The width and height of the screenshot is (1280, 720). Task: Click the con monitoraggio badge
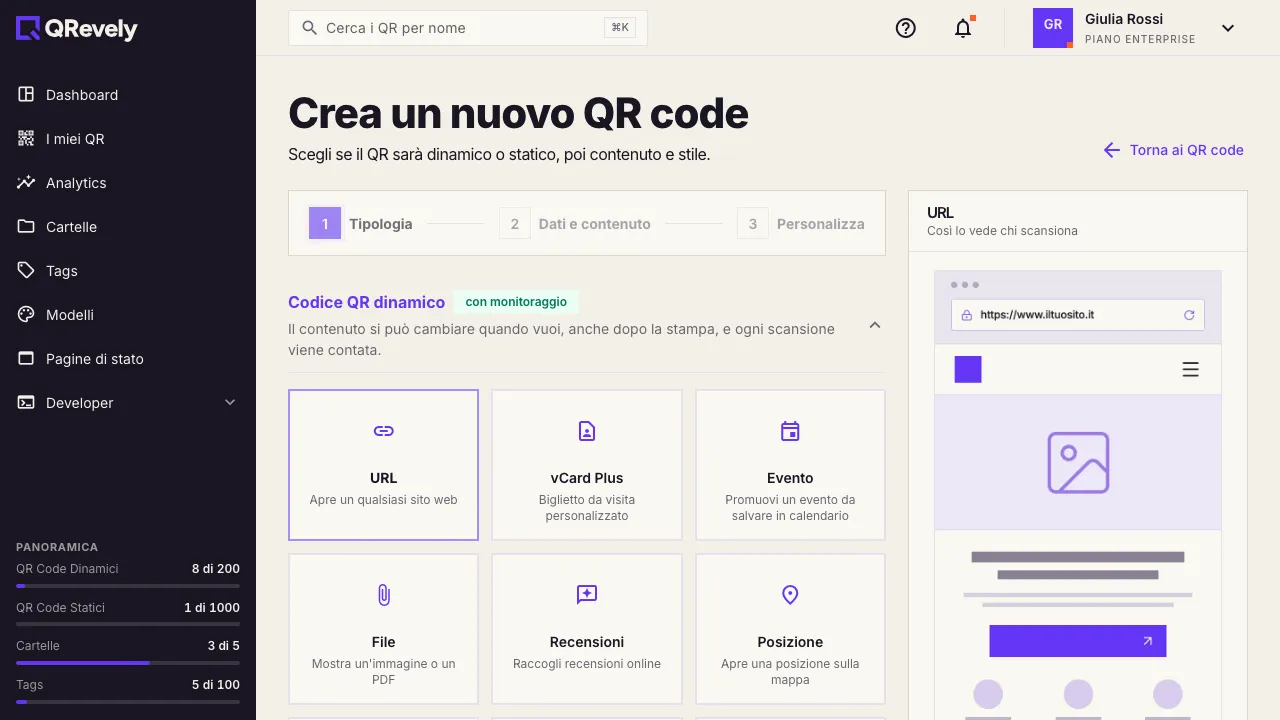pyautogui.click(x=516, y=302)
